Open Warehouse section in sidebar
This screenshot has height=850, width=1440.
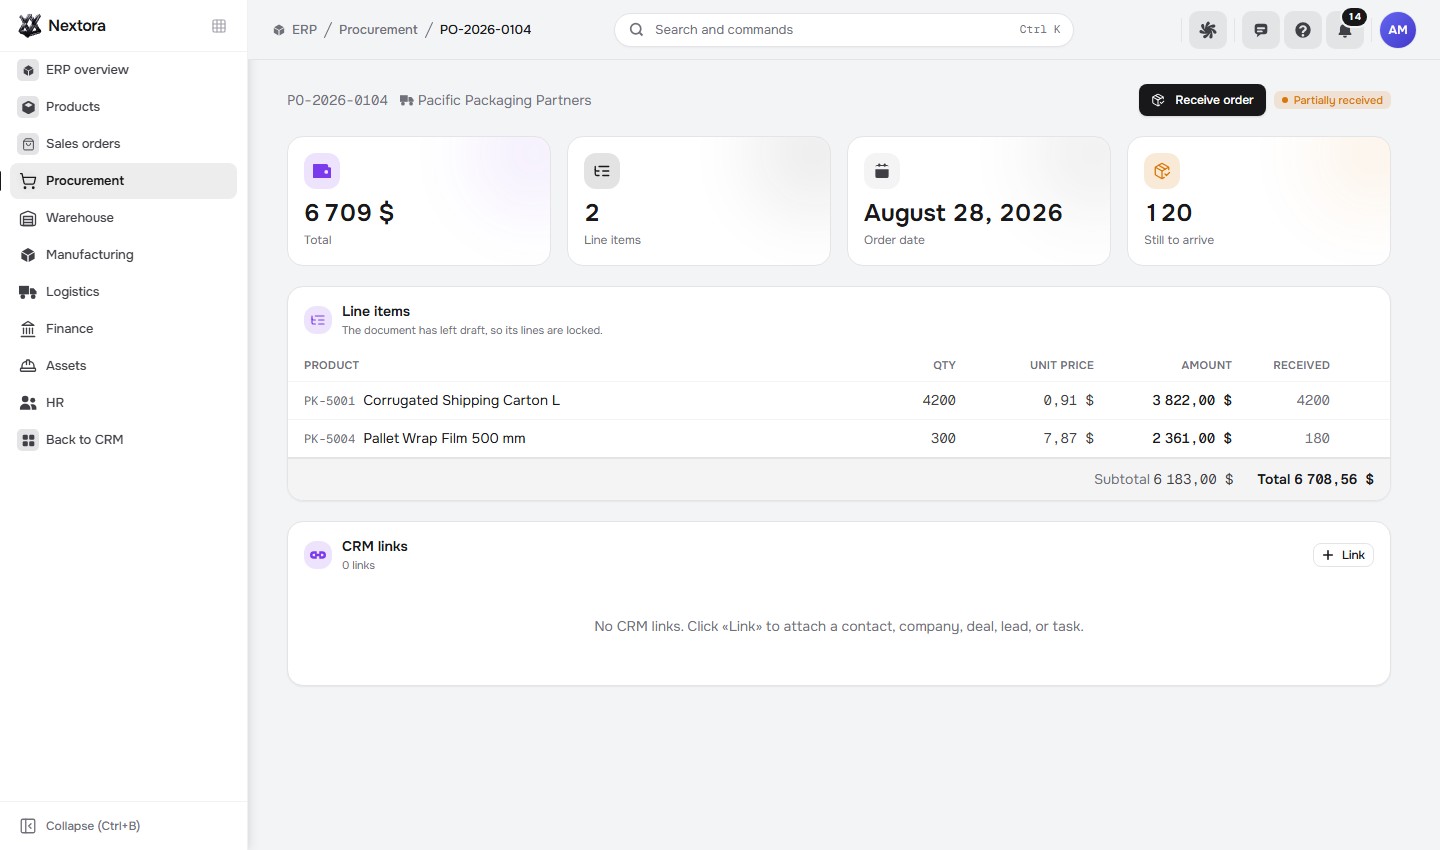(124, 218)
